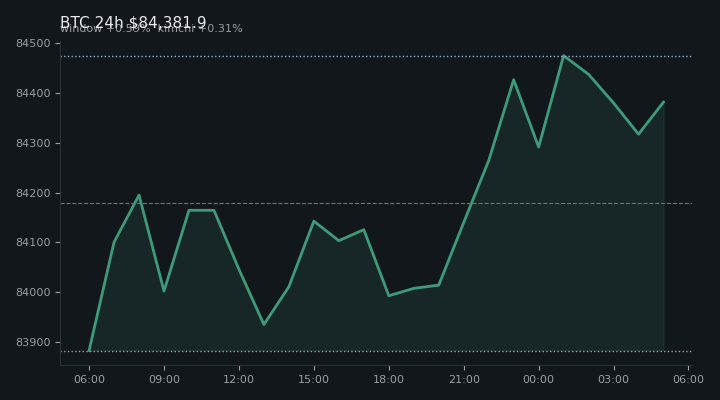
Task: Click the gray dashed average price line
Action: point(376,203)
